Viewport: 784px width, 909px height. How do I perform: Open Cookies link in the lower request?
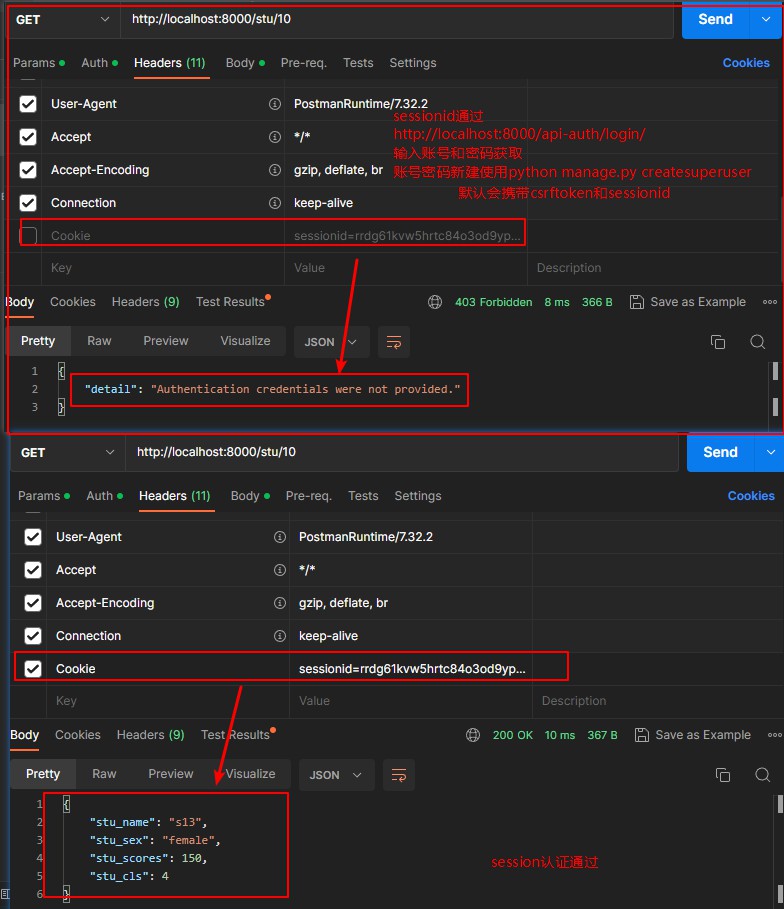click(751, 496)
